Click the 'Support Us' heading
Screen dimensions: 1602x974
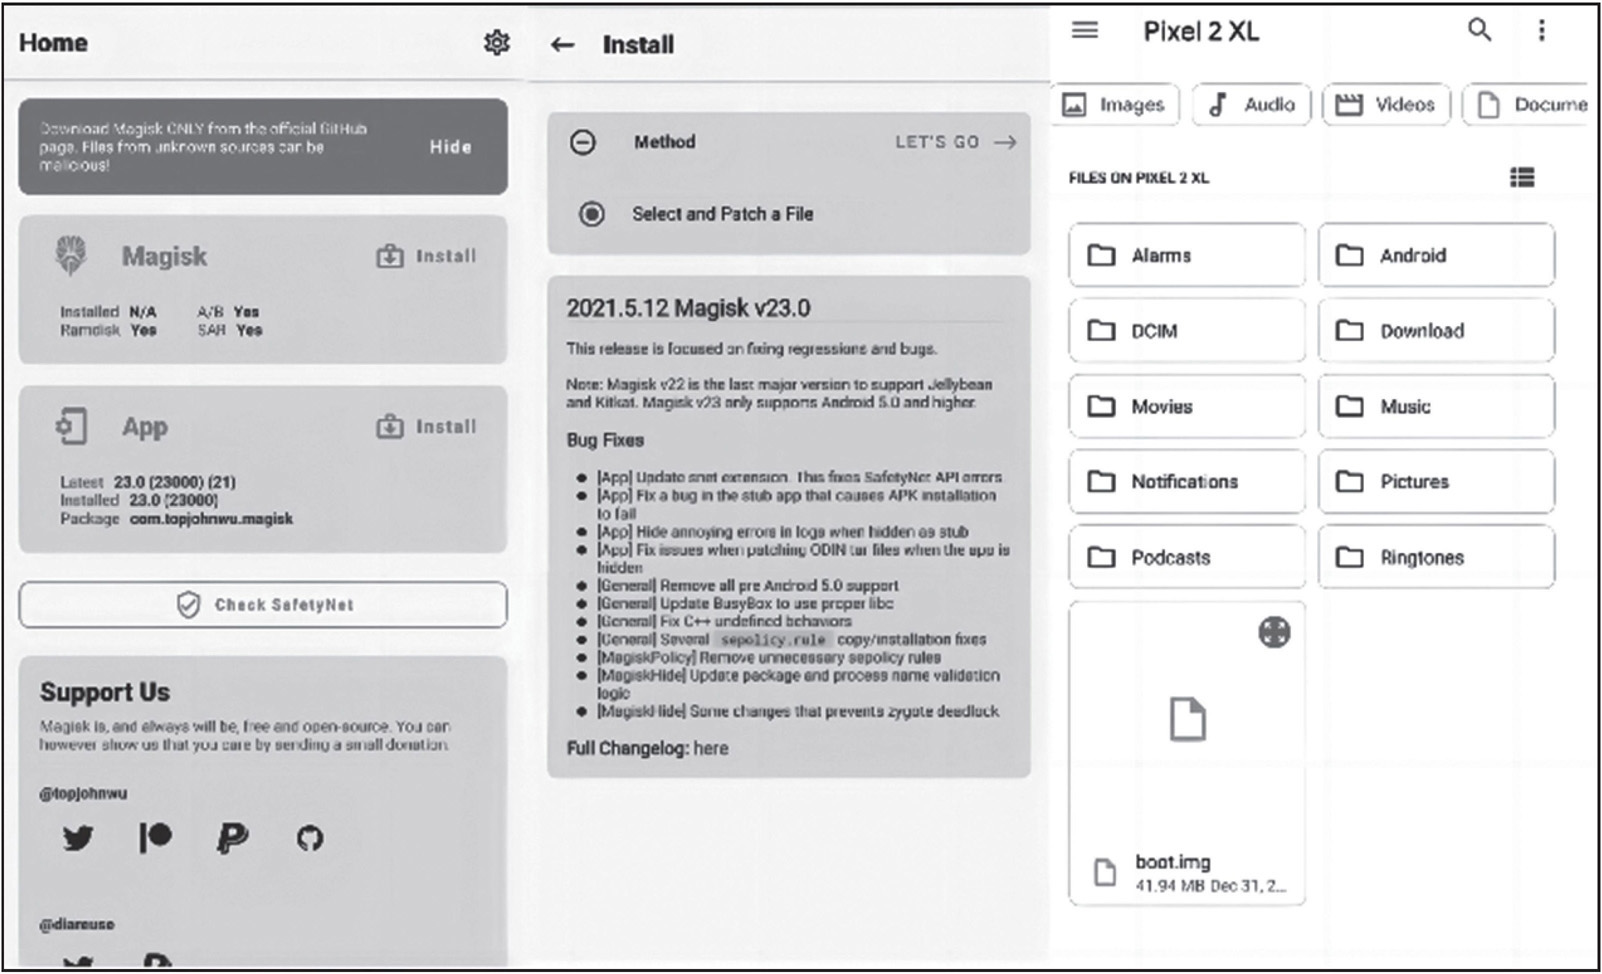[105, 692]
